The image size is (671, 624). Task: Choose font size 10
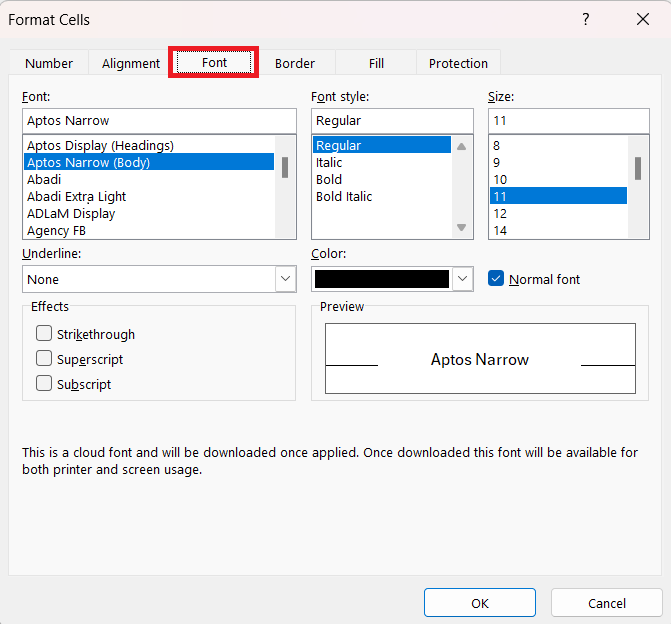pyautogui.click(x=558, y=179)
